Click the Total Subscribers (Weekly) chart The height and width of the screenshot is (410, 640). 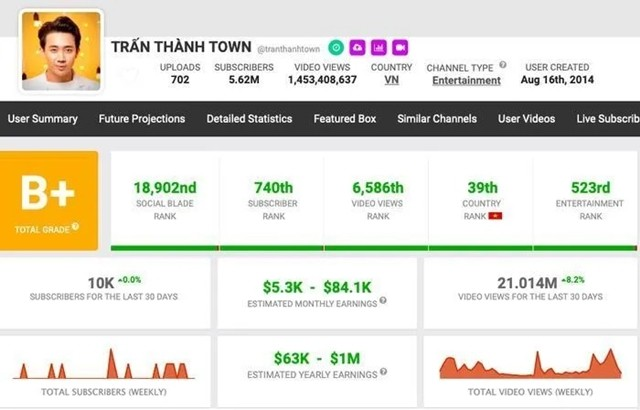click(x=104, y=364)
